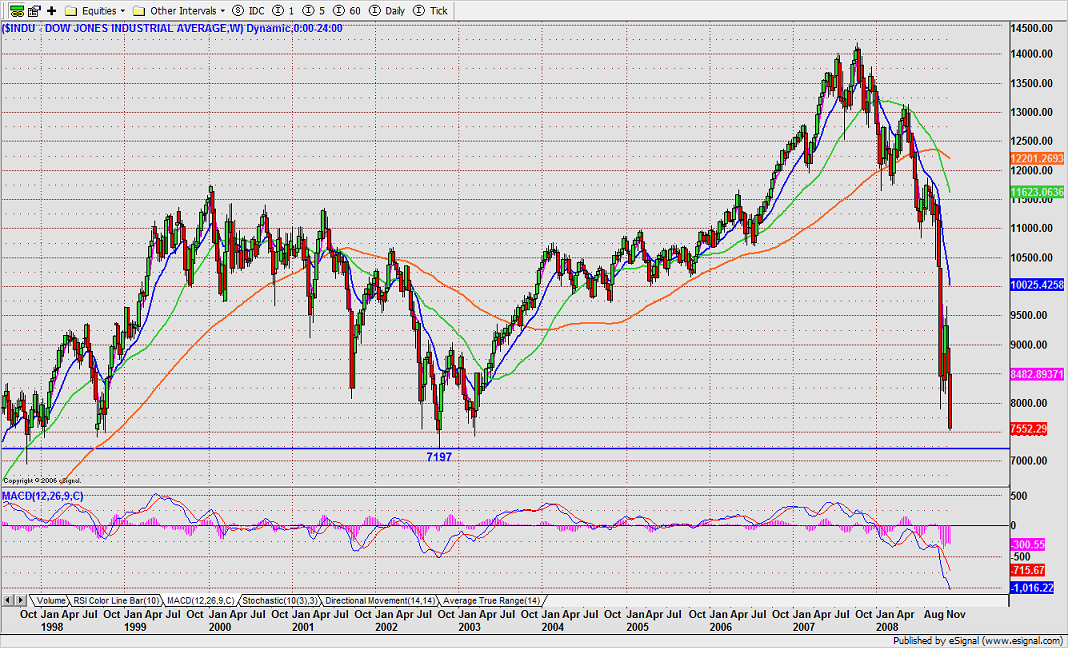Expand the Equities dropdown arrow
Viewport: 1068px width, 648px height.
(x=123, y=11)
